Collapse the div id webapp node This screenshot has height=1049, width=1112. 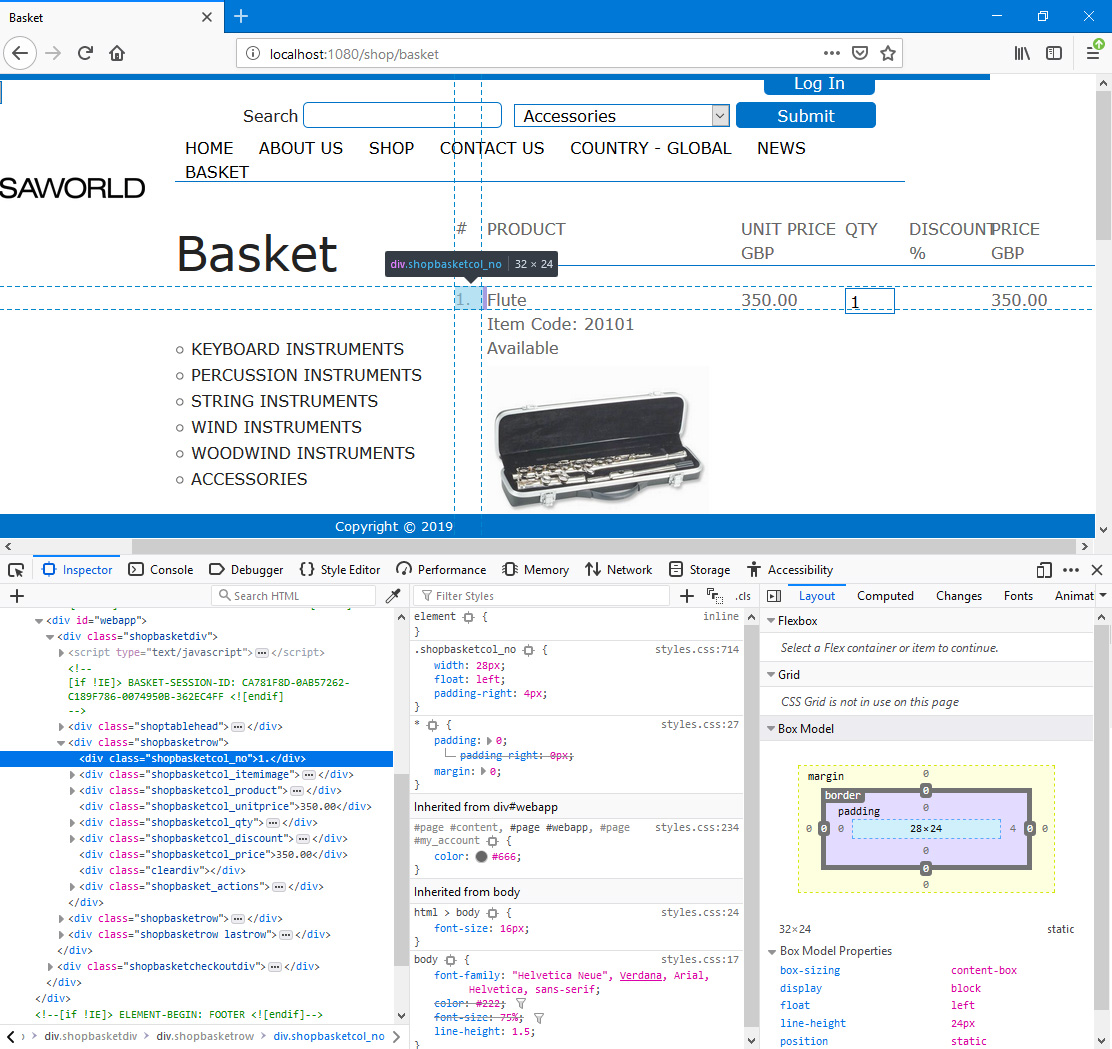pos(39,621)
